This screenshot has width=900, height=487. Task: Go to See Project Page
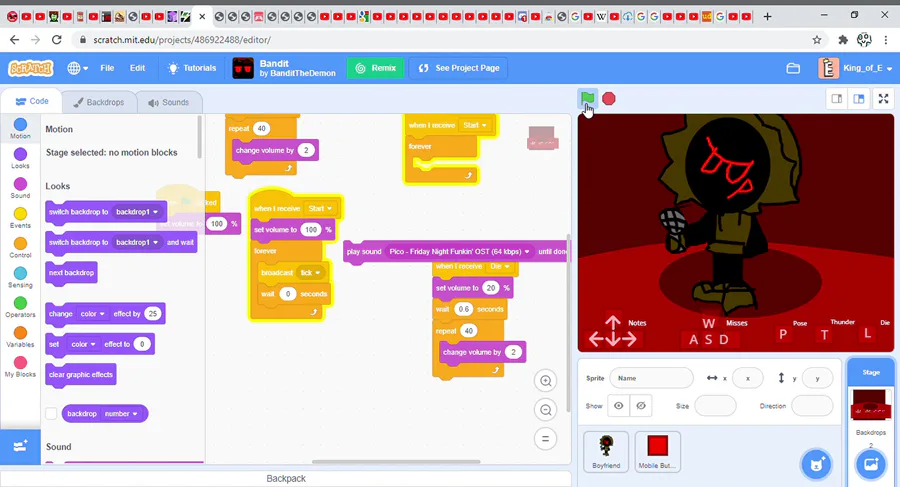coord(459,68)
